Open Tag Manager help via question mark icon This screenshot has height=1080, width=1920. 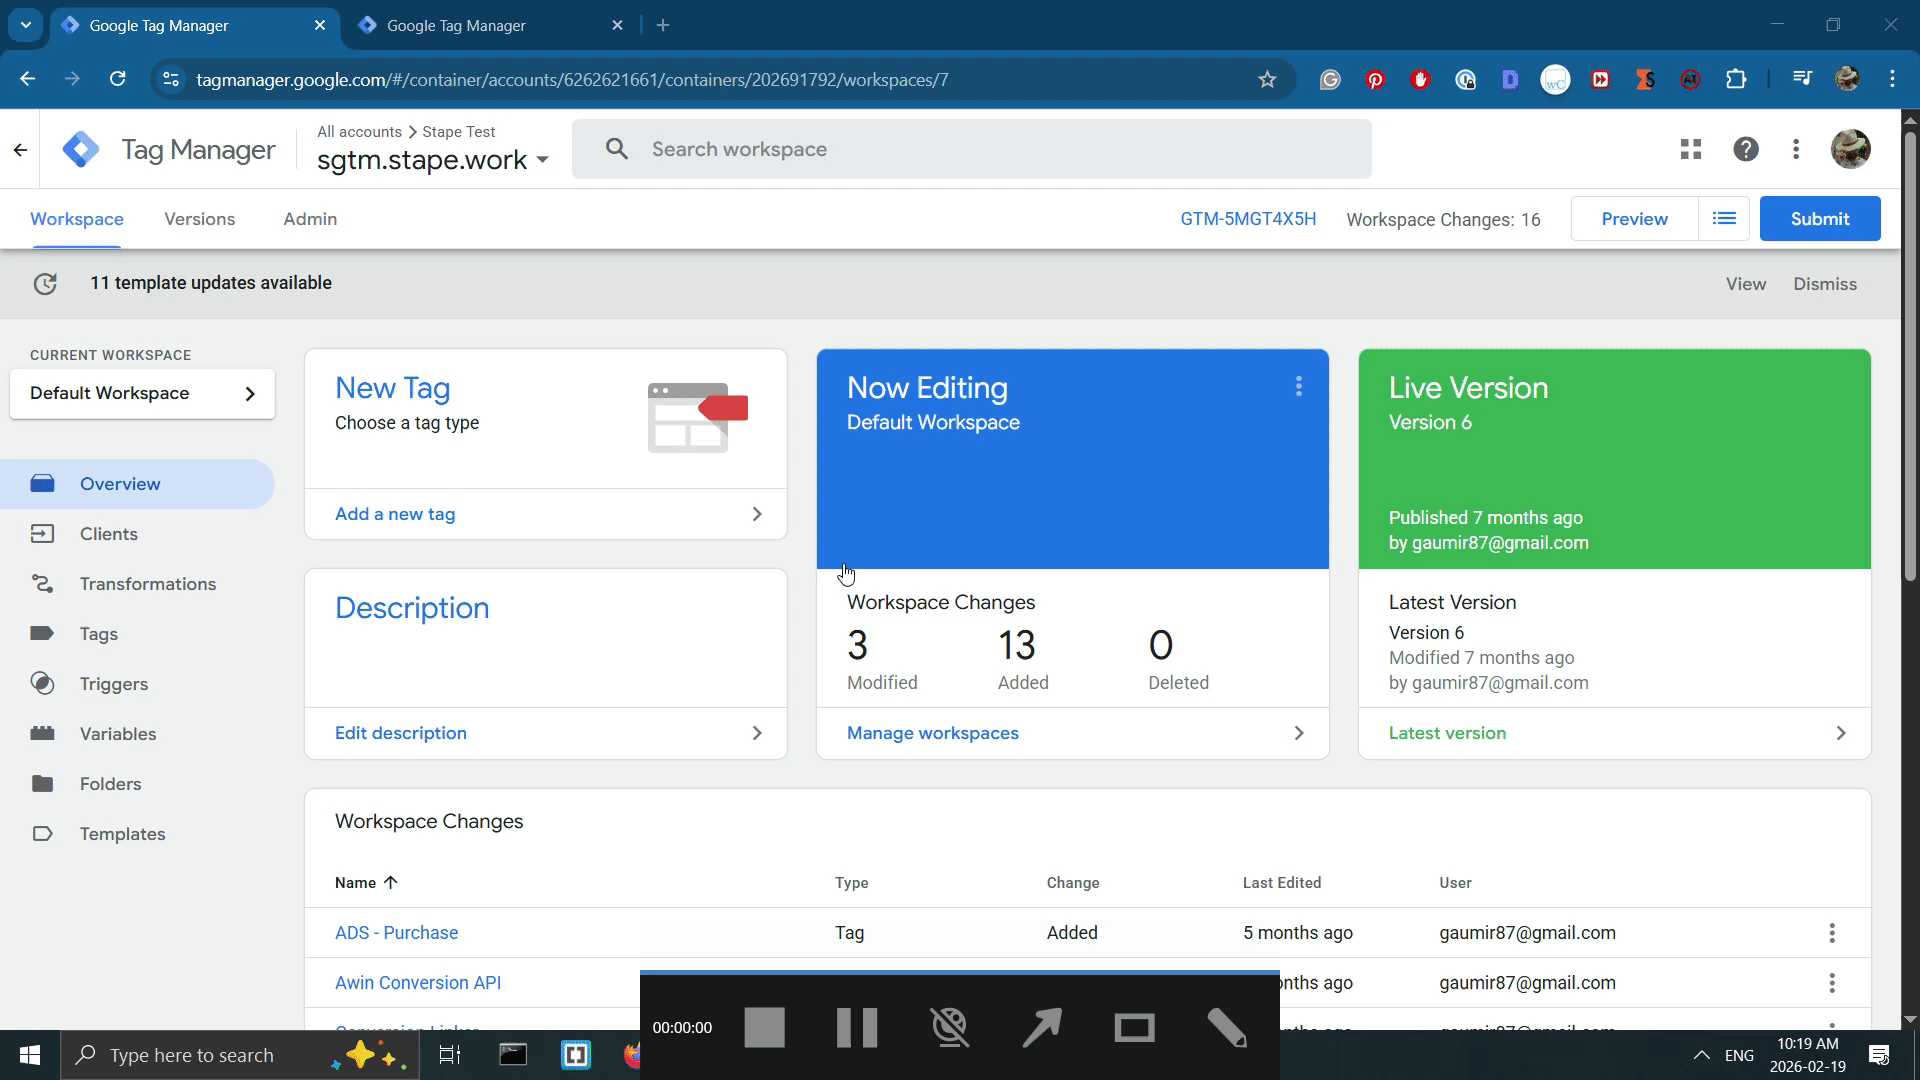point(1745,148)
